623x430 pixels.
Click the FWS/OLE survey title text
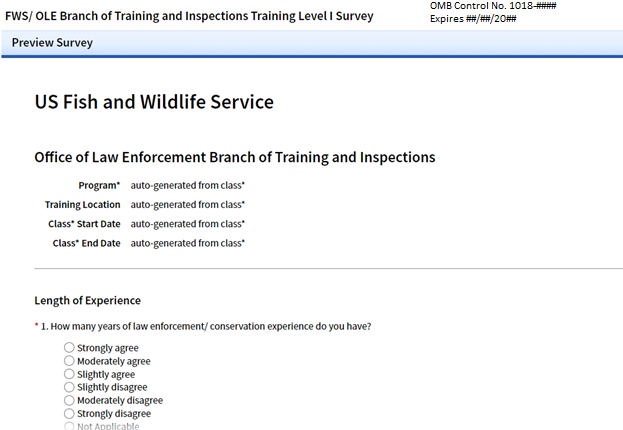point(189,16)
